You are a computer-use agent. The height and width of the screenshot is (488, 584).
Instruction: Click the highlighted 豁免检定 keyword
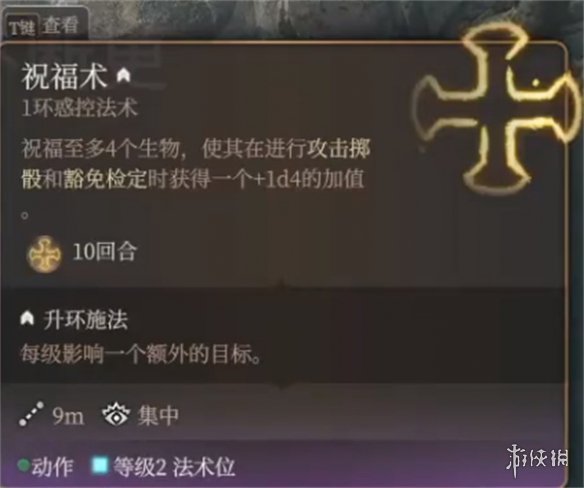105,180
